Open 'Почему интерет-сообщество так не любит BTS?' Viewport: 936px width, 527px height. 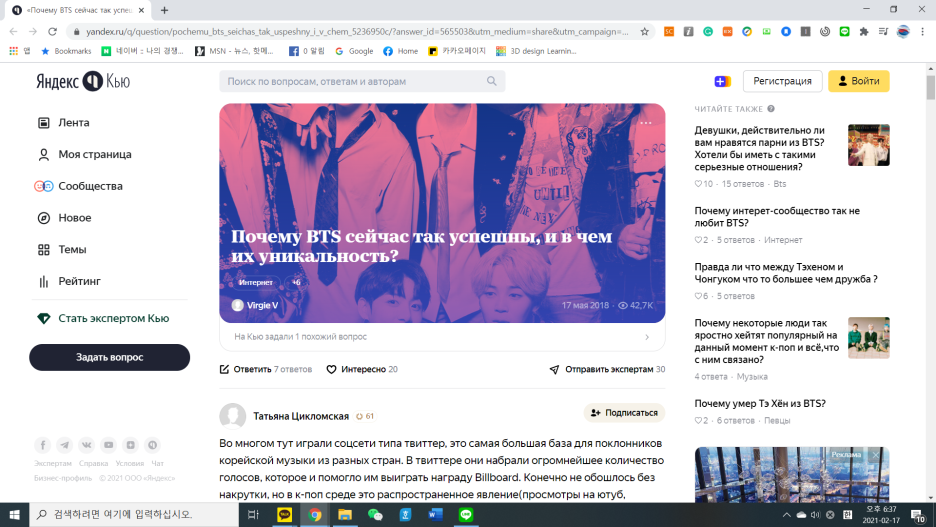click(x=777, y=217)
